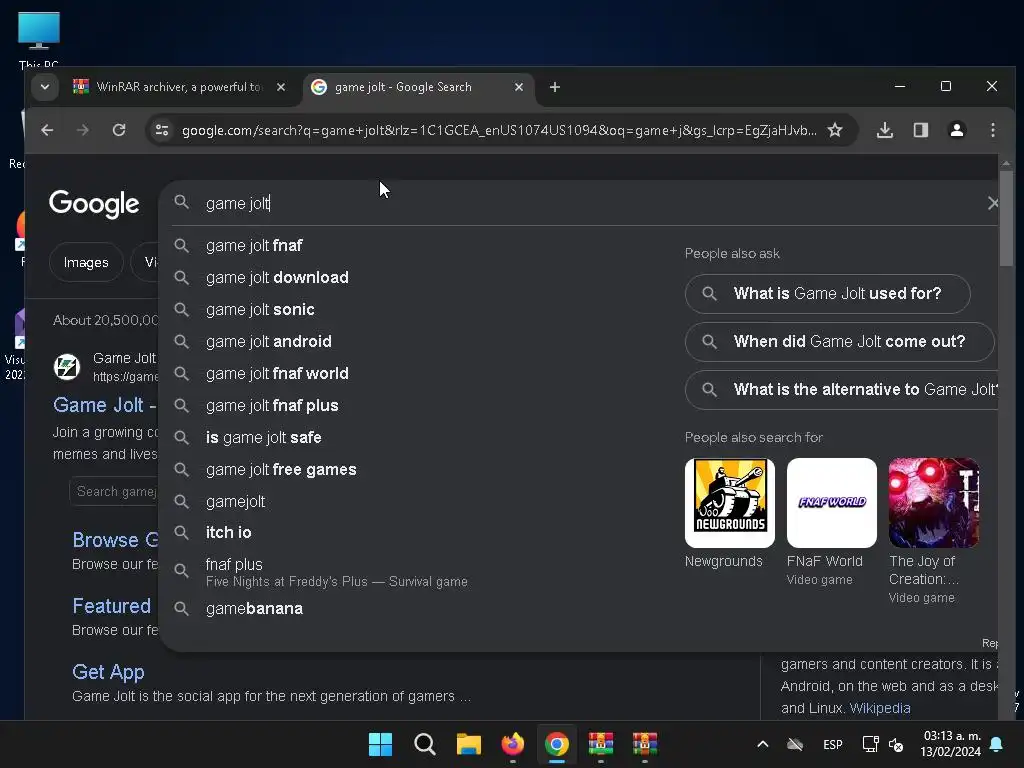The height and width of the screenshot is (768, 1024).
Task: Open the muted volume tray icon
Action: [896, 744]
